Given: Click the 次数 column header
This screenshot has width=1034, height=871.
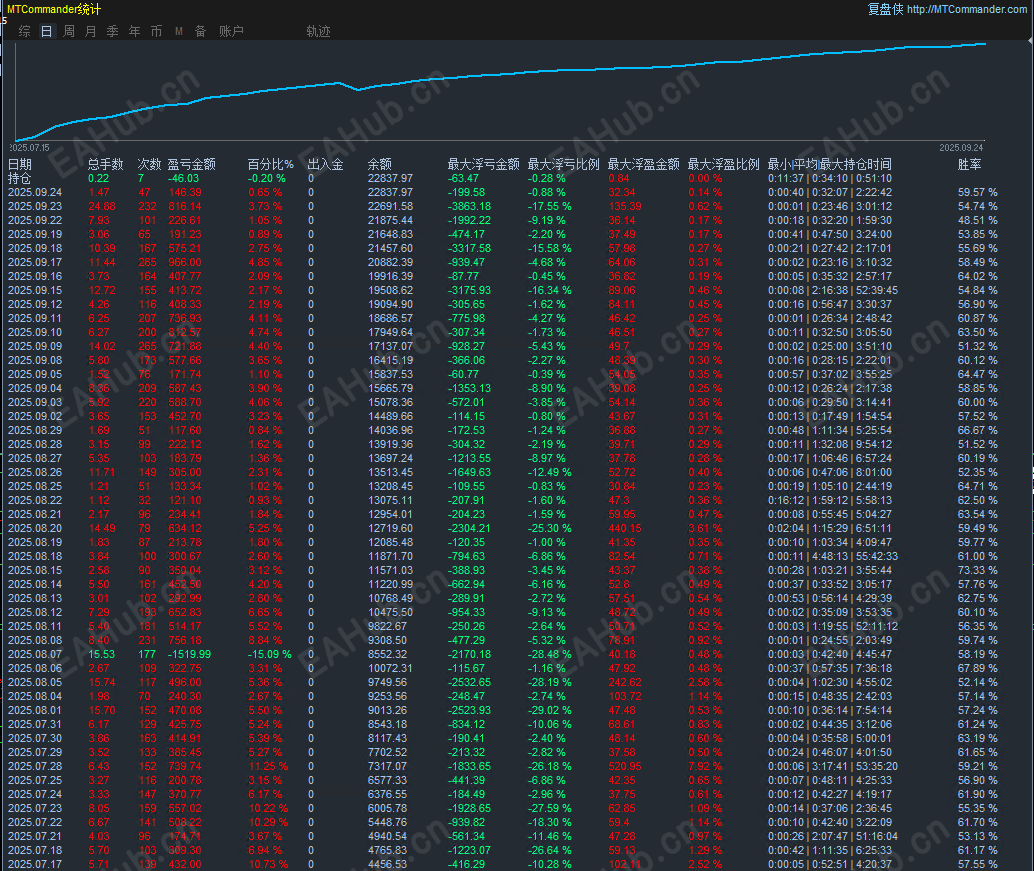Looking at the screenshot, I should point(149,164).
